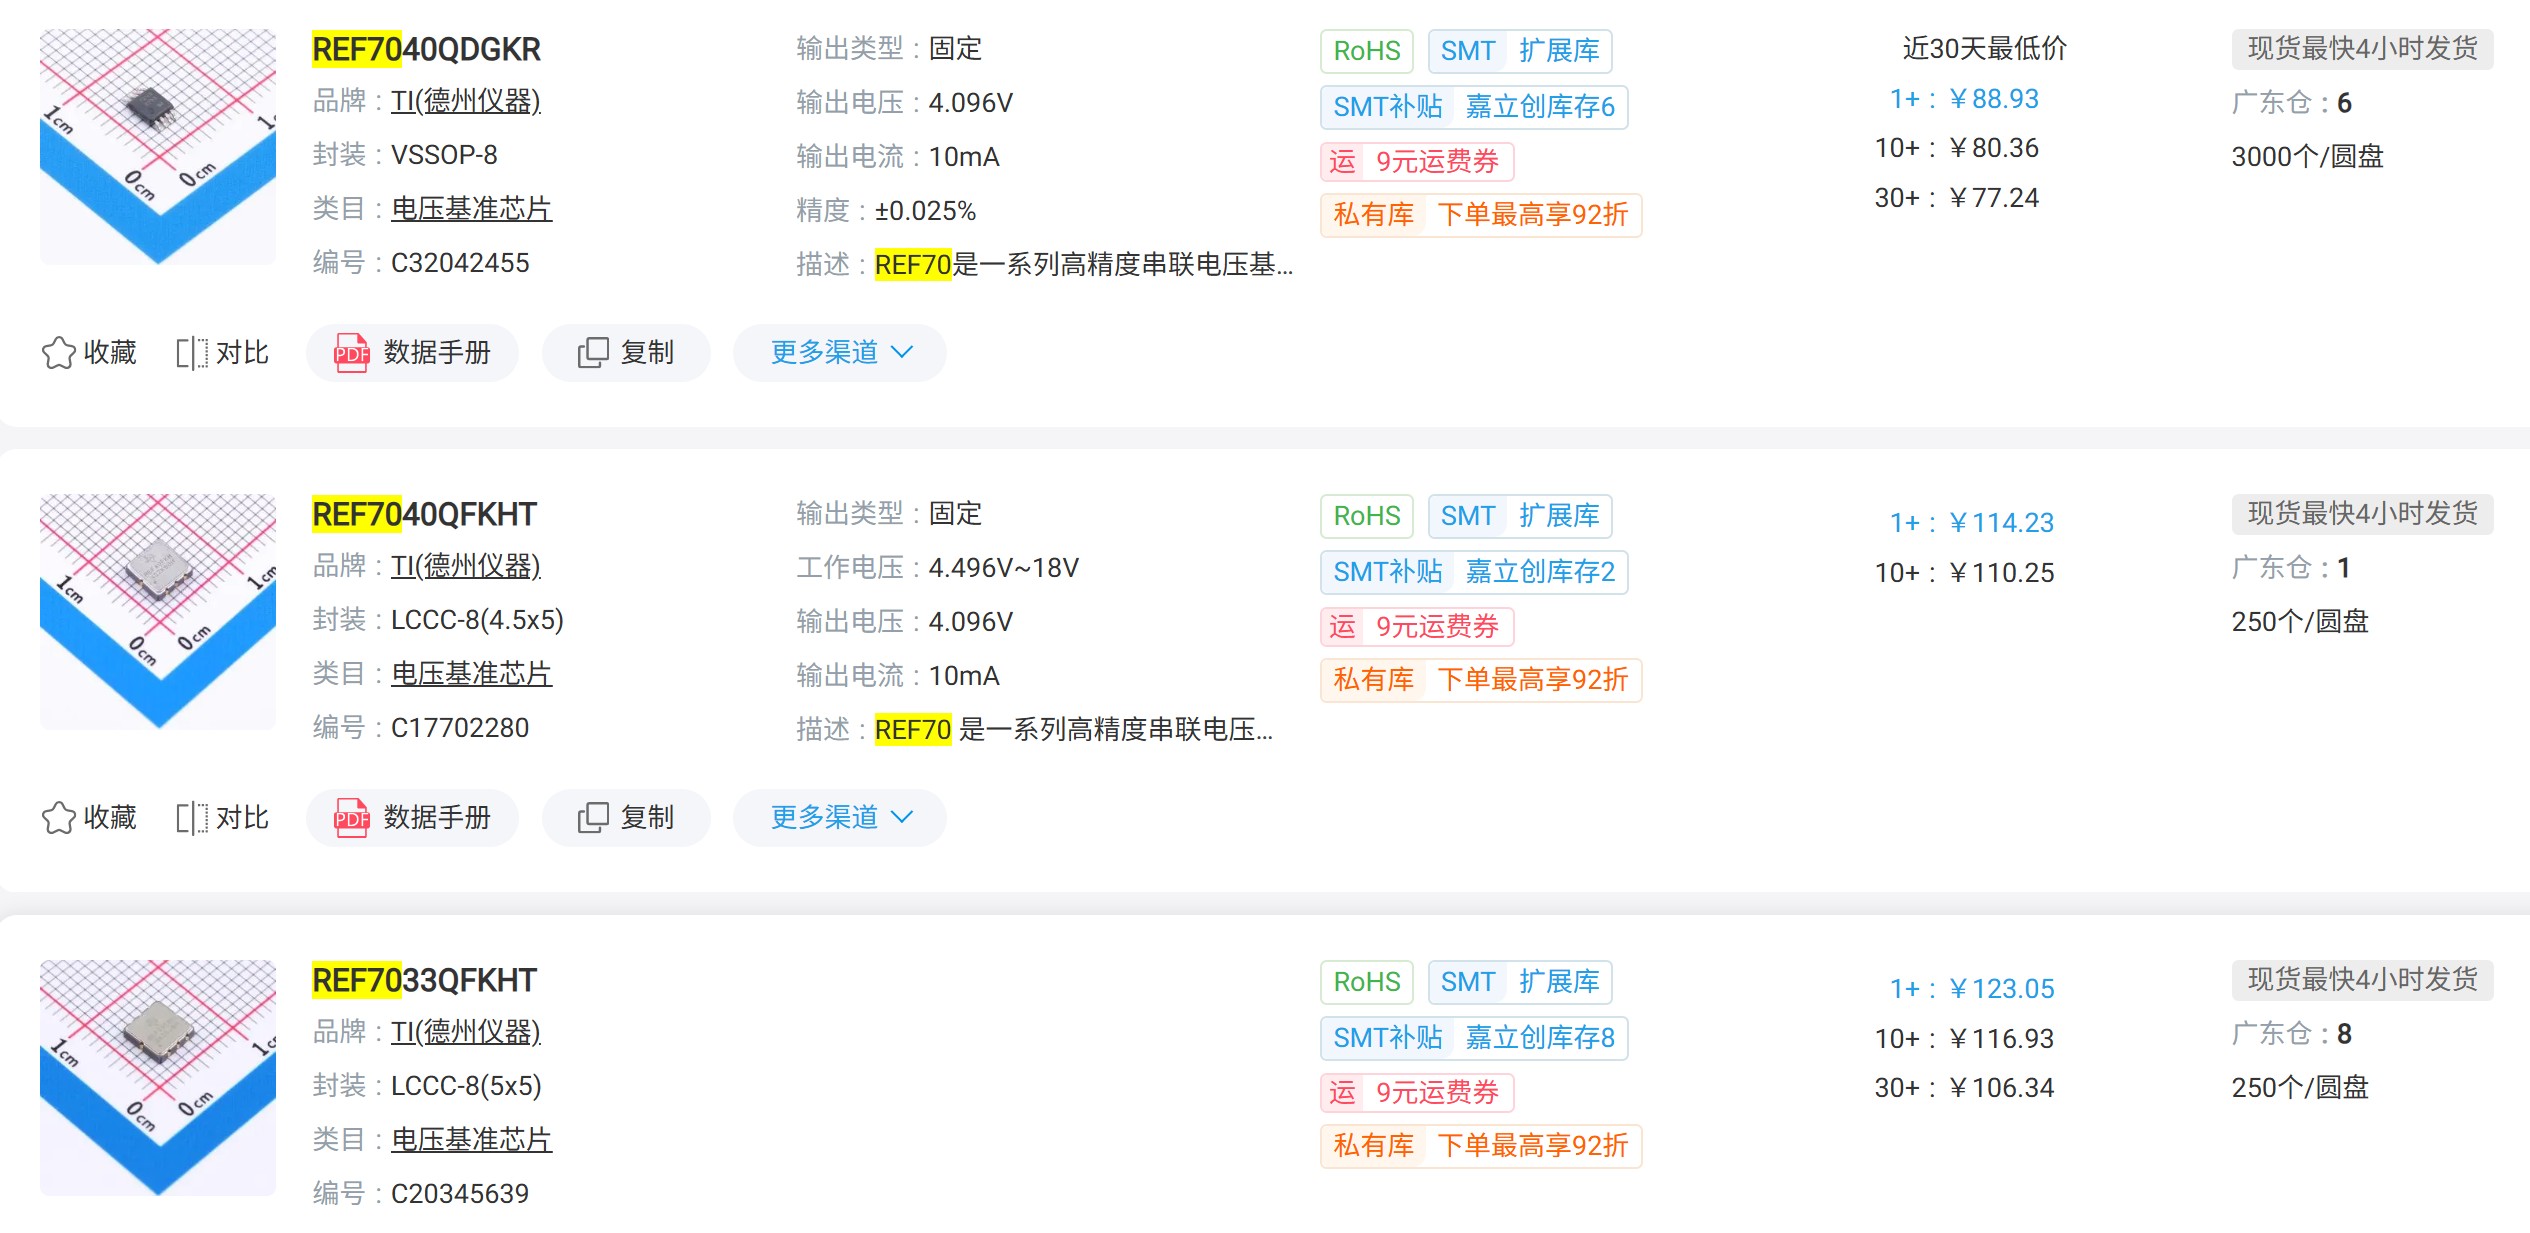
Task: Open the datasheet PDF for REF7040QFKHT
Action: click(x=411, y=817)
